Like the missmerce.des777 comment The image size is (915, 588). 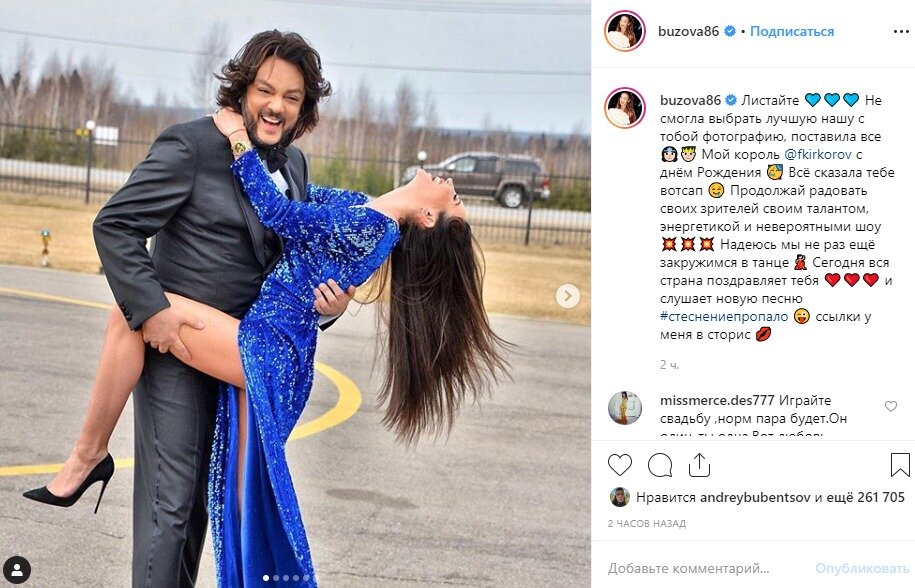pyautogui.click(x=890, y=407)
